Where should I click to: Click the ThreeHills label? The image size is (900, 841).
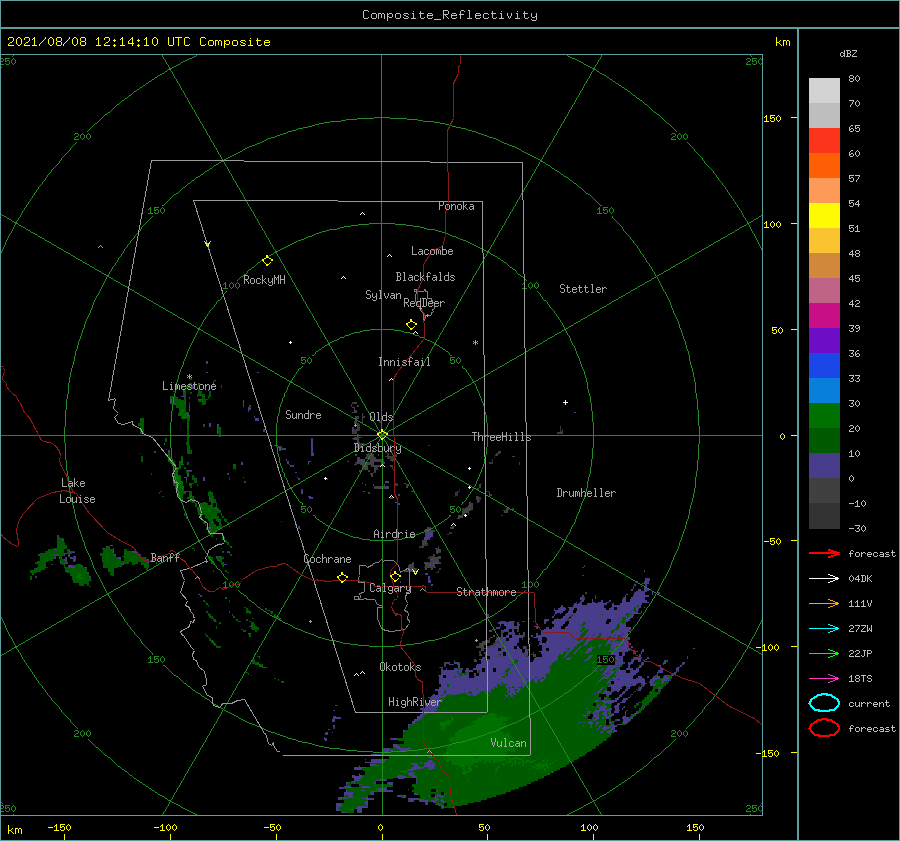[x=501, y=437]
